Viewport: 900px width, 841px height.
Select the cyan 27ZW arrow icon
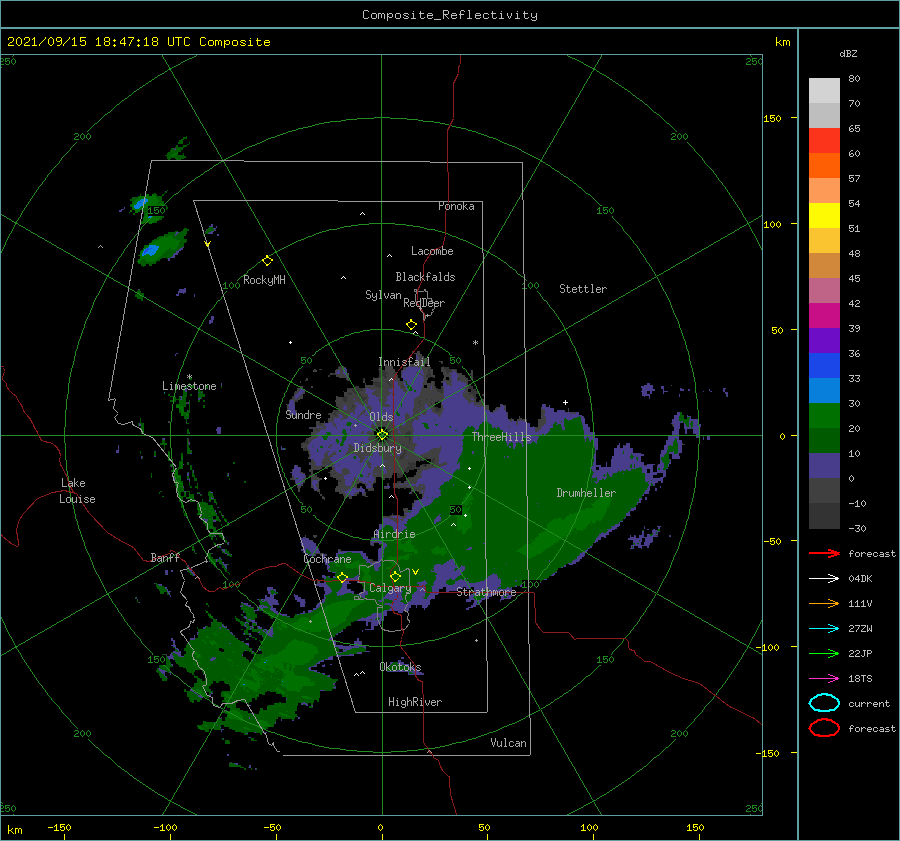[x=824, y=629]
